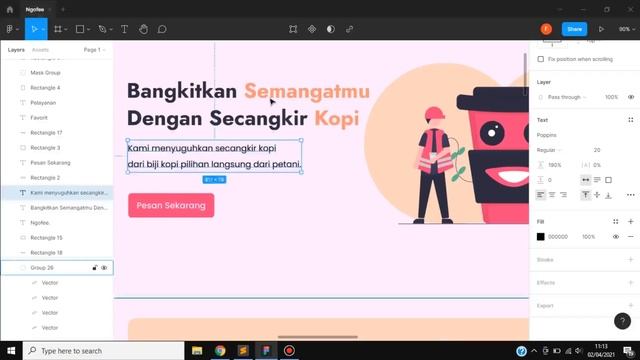Add a new file tab with plus
640x360 pixels.
pyautogui.click(x=63, y=9)
